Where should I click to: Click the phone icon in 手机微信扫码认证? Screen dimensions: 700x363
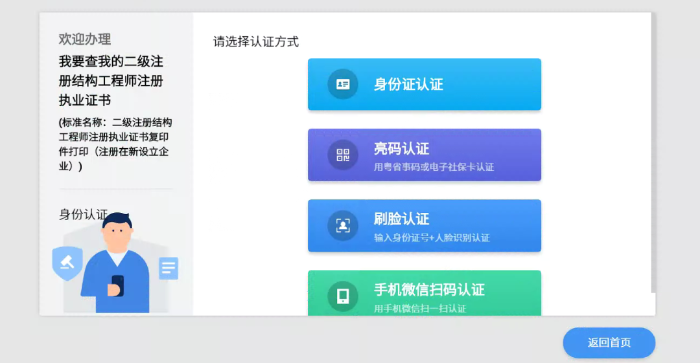343,296
